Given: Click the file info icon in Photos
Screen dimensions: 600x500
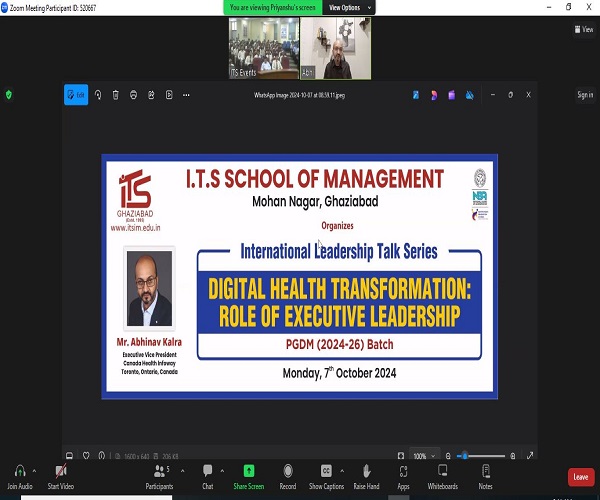Looking at the screenshot, I should click(x=101, y=456).
